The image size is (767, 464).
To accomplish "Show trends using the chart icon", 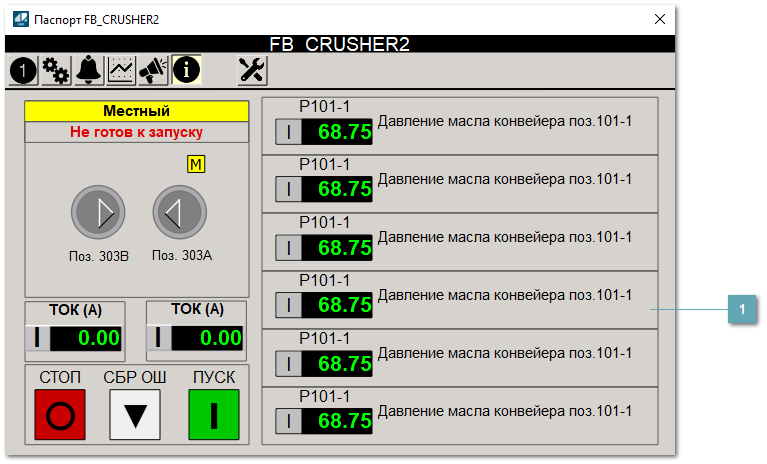I will [121, 70].
